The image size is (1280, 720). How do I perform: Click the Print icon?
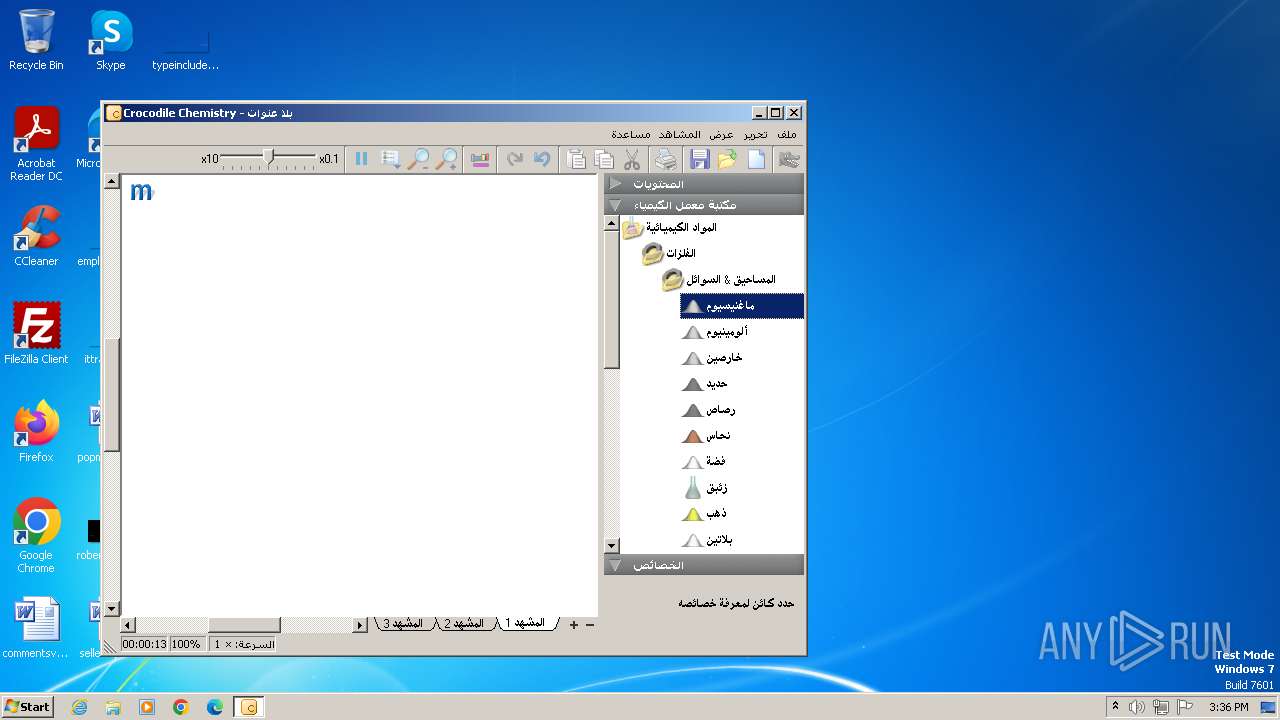(x=665, y=159)
